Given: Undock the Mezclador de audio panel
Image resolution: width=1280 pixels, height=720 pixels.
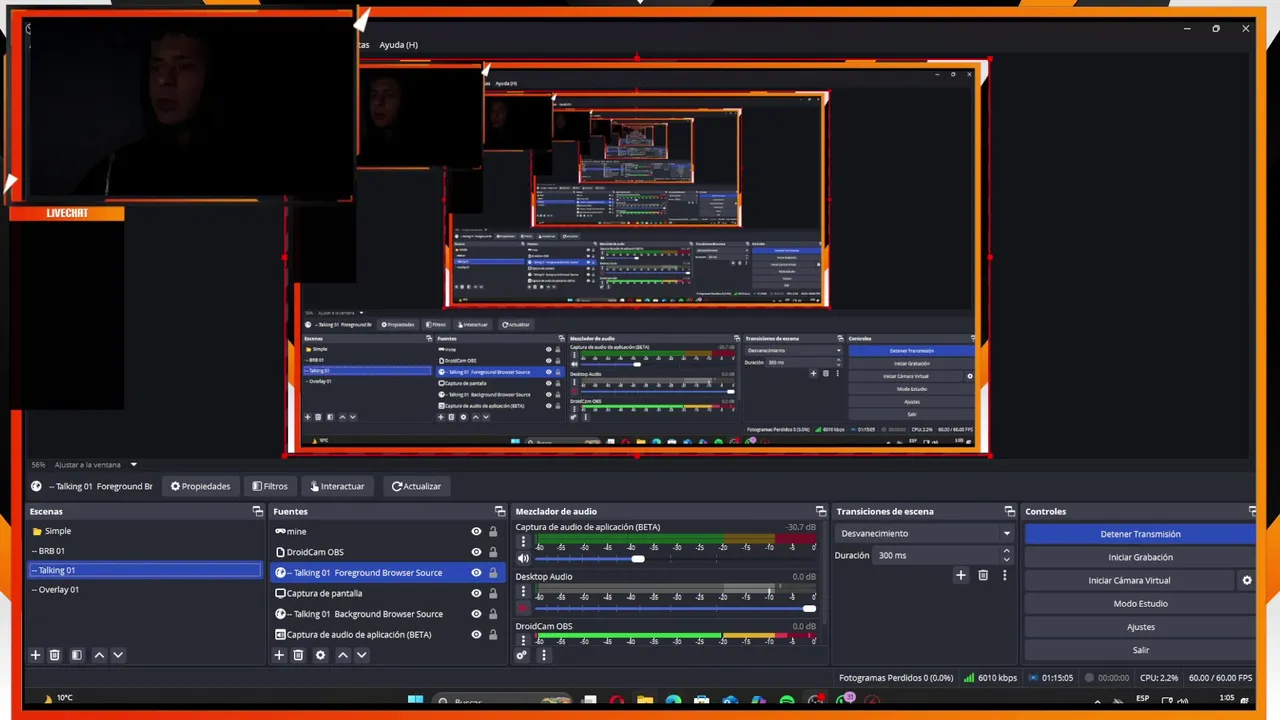Looking at the screenshot, I should (821, 511).
